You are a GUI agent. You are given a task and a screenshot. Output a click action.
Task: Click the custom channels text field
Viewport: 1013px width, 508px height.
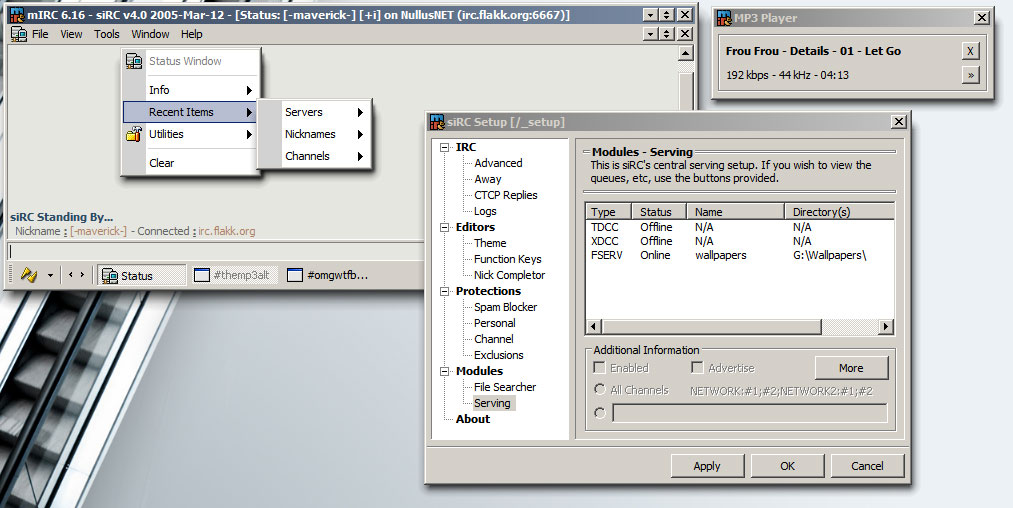click(x=749, y=413)
